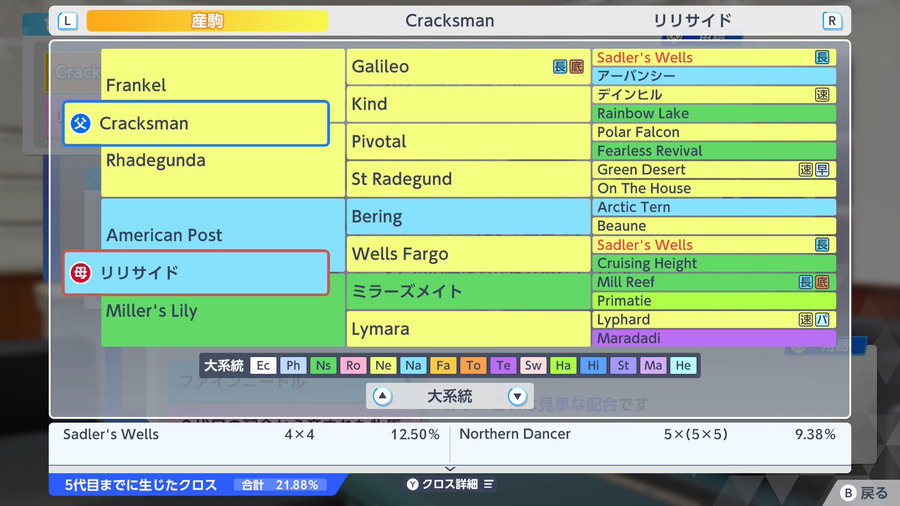Click the 速 factor icon on Green Desert
This screenshot has width=900, height=506.
[x=806, y=170]
